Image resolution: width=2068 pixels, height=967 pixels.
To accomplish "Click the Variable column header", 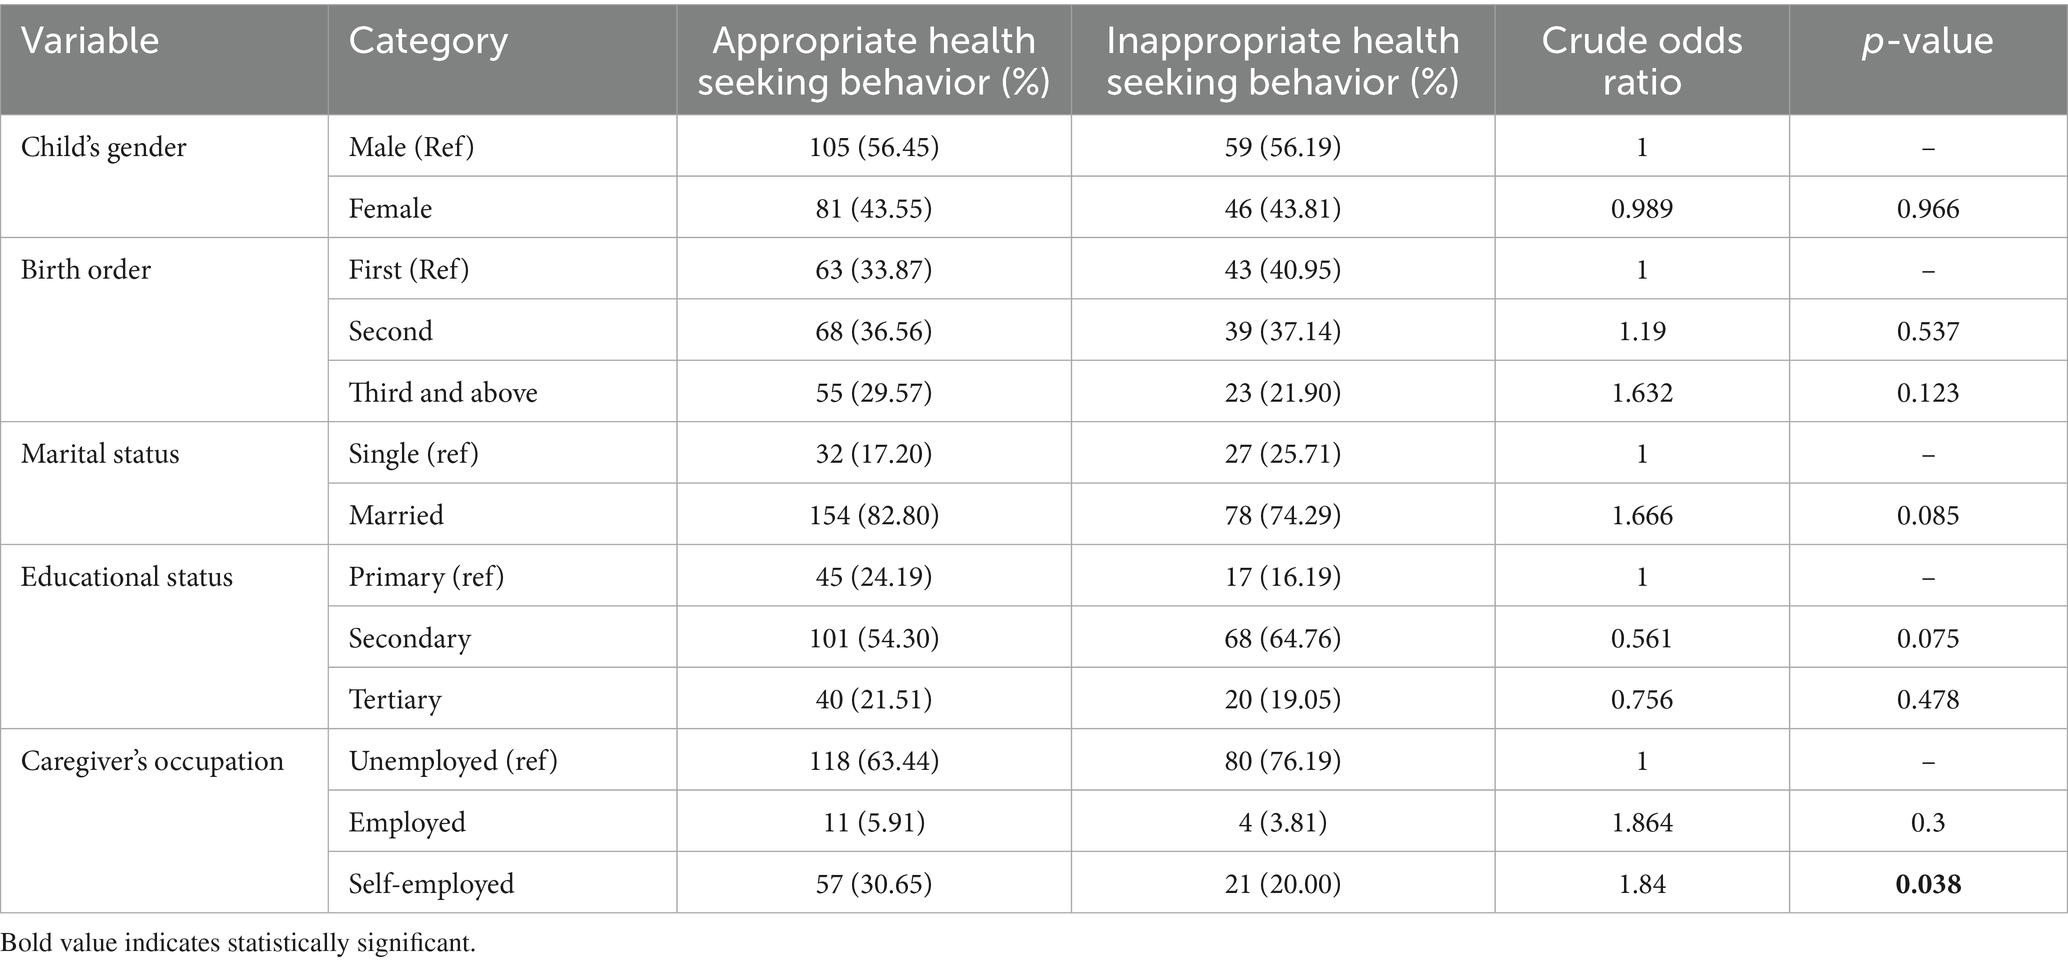I will [90, 41].
